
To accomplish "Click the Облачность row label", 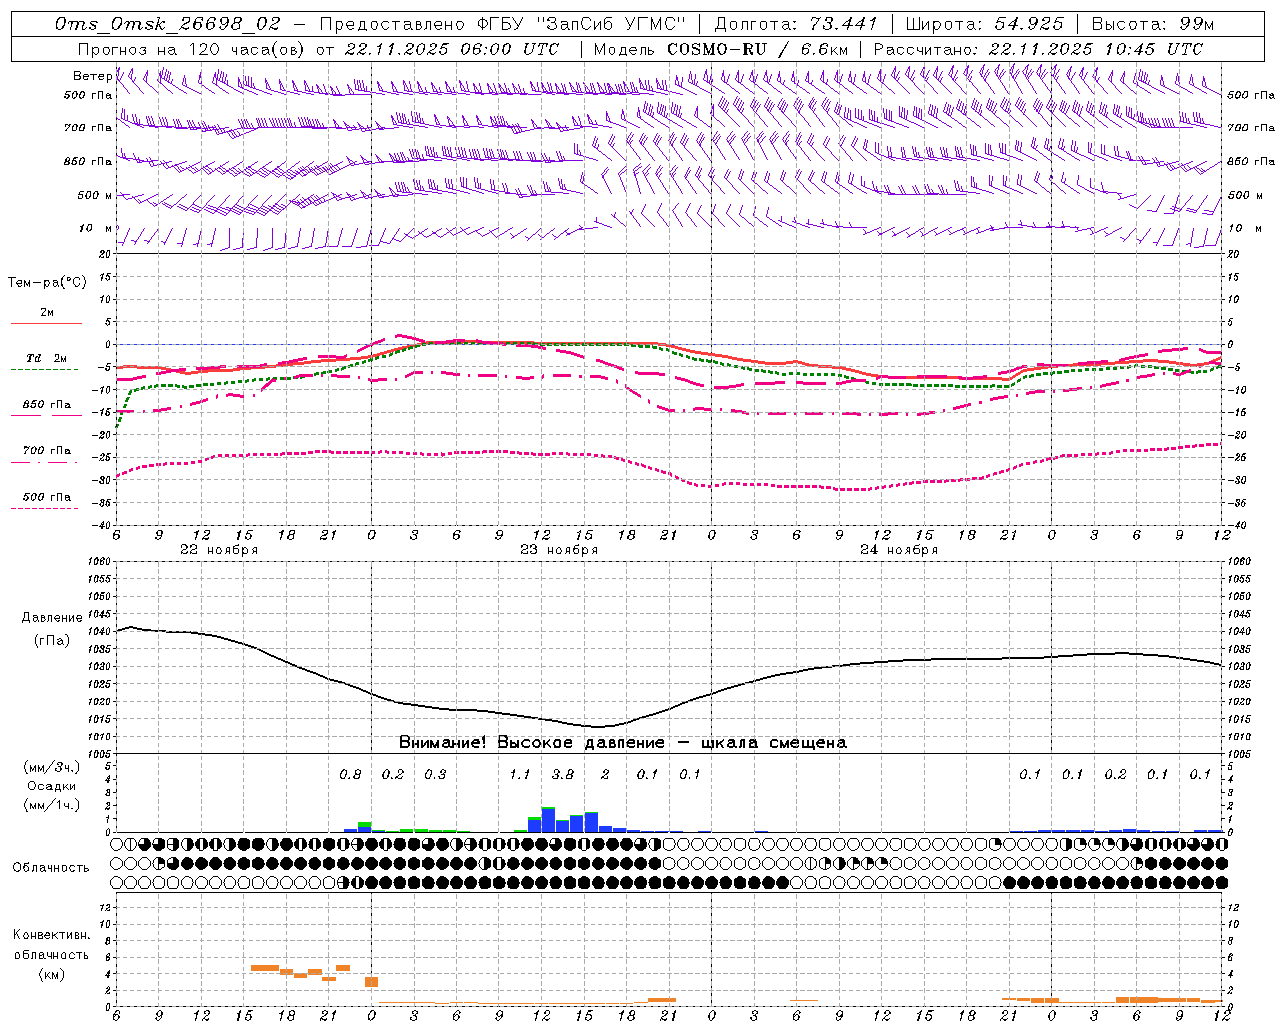I will point(51,868).
